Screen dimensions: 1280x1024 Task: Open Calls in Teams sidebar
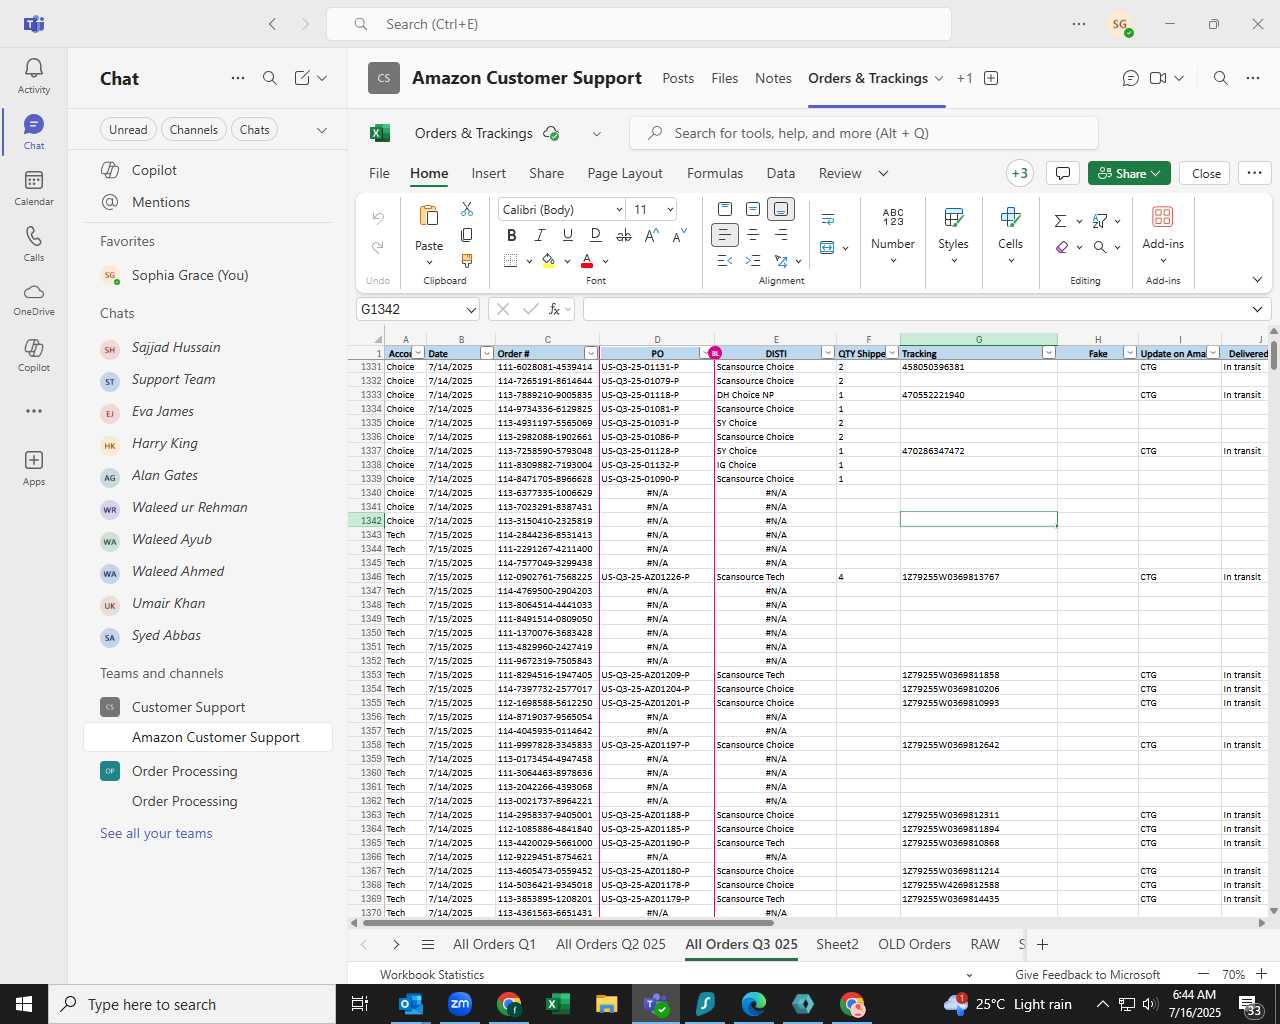tap(34, 244)
